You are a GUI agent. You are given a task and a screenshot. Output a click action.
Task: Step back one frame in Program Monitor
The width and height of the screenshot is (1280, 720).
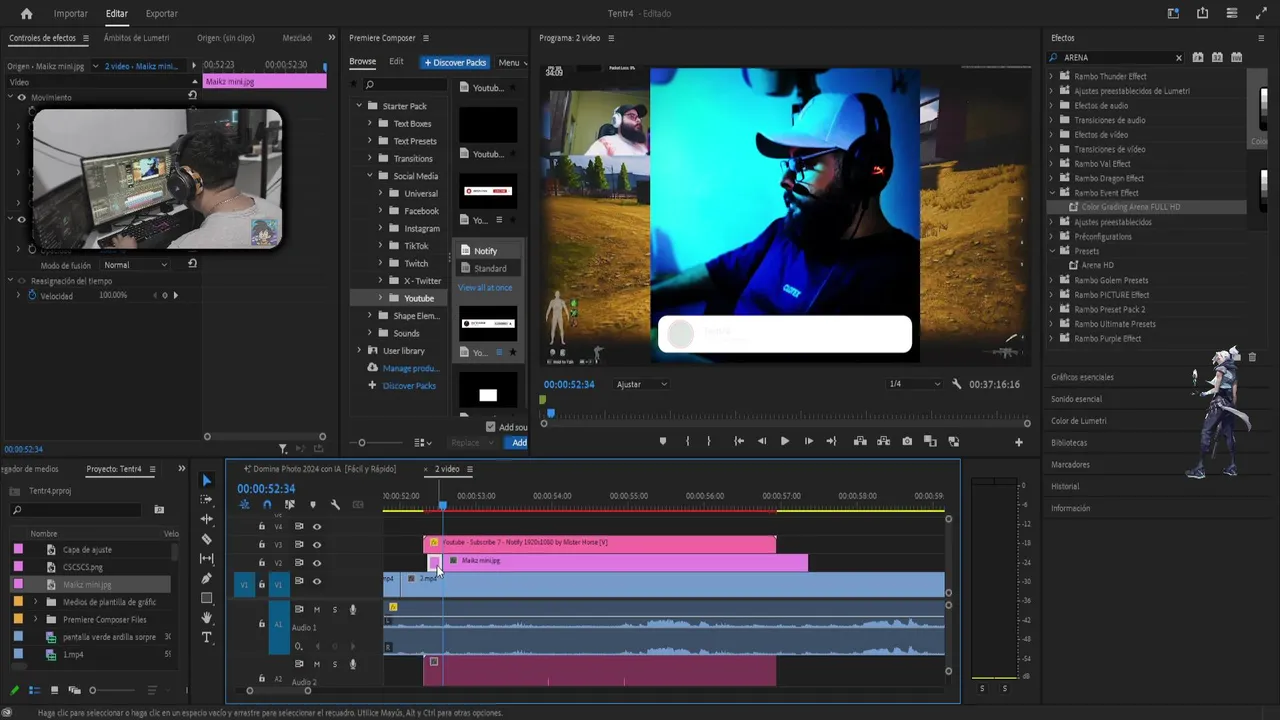coord(762,441)
